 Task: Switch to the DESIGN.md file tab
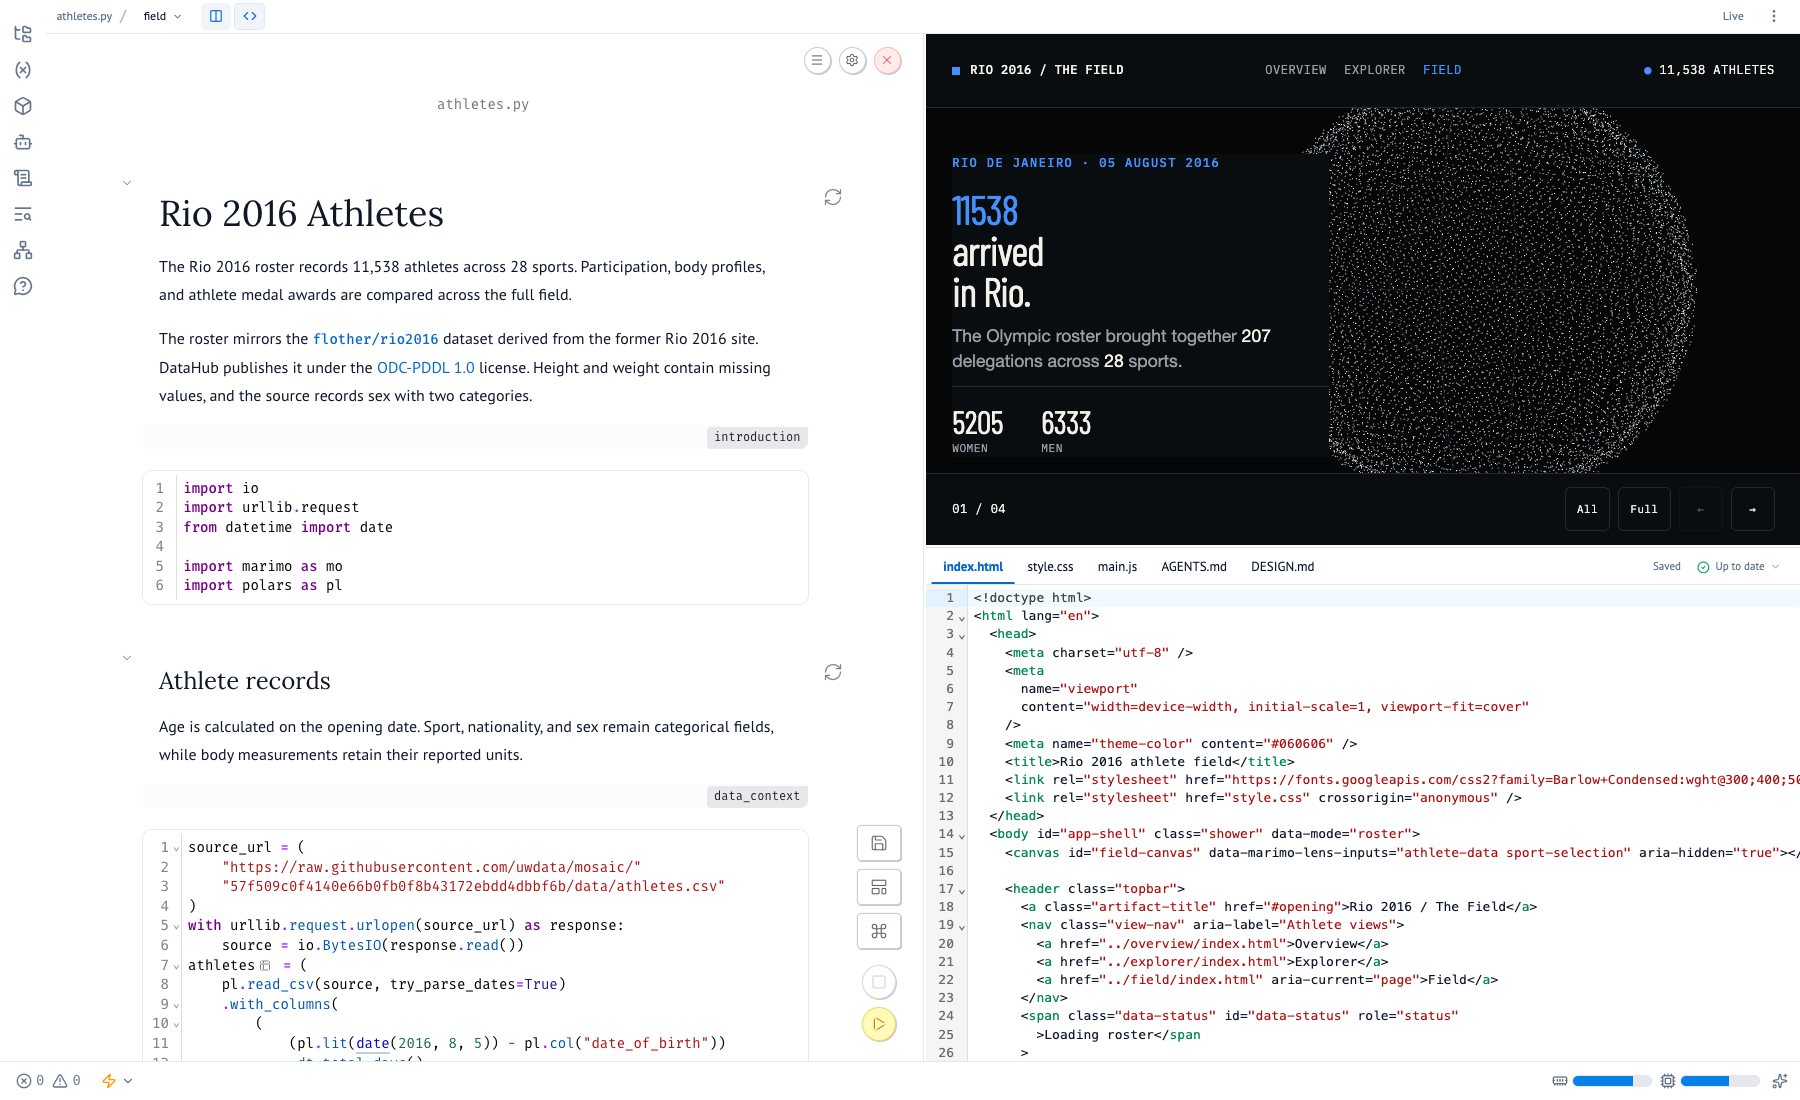pyautogui.click(x=1283, y=567)
